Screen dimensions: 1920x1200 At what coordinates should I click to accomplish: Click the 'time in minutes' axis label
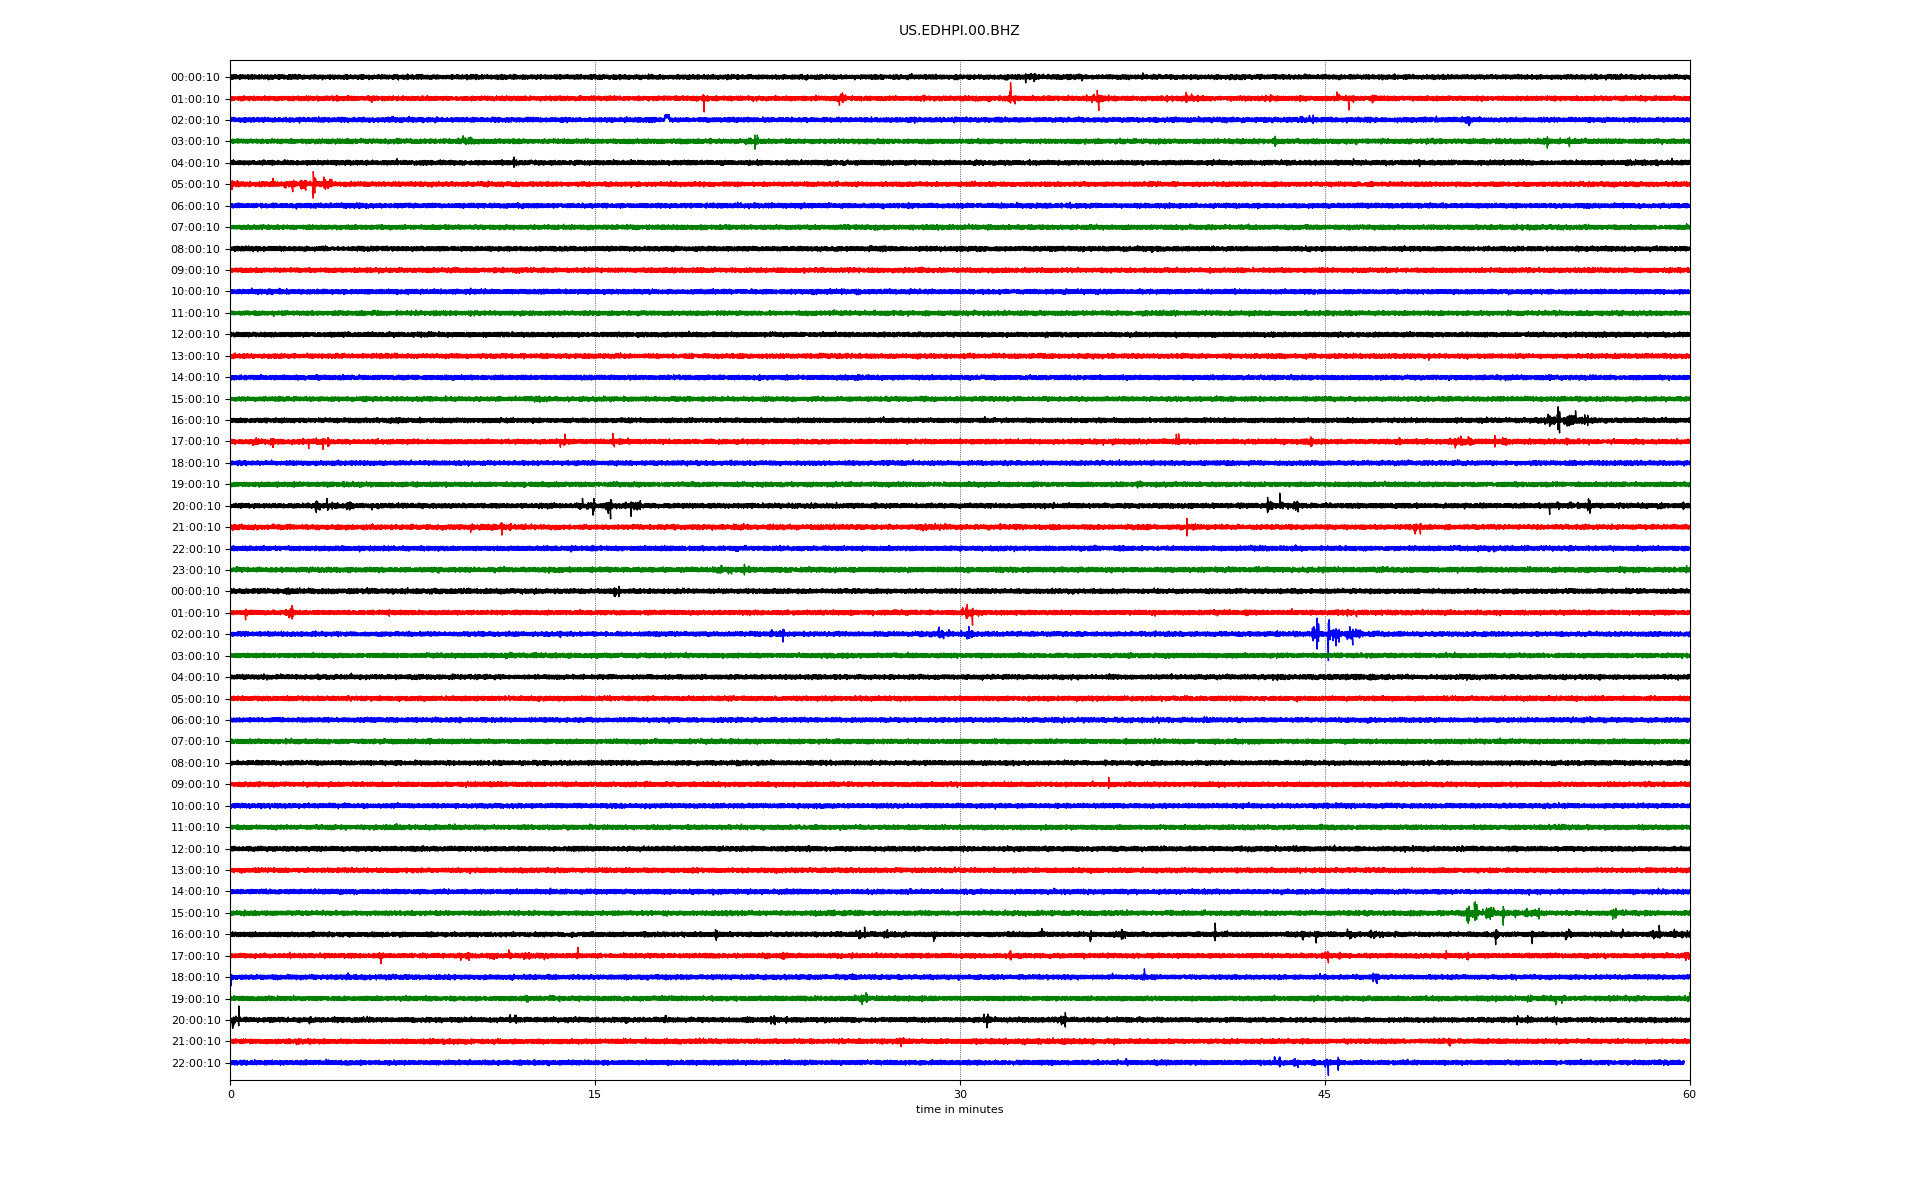[958, 1110]
